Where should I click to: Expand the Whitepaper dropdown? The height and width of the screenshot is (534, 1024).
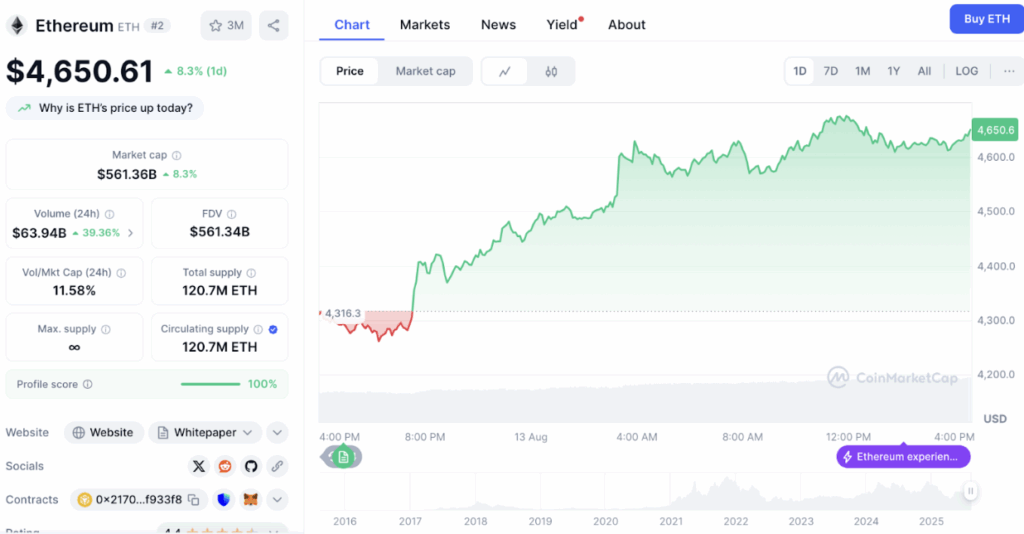pos(248,433)
